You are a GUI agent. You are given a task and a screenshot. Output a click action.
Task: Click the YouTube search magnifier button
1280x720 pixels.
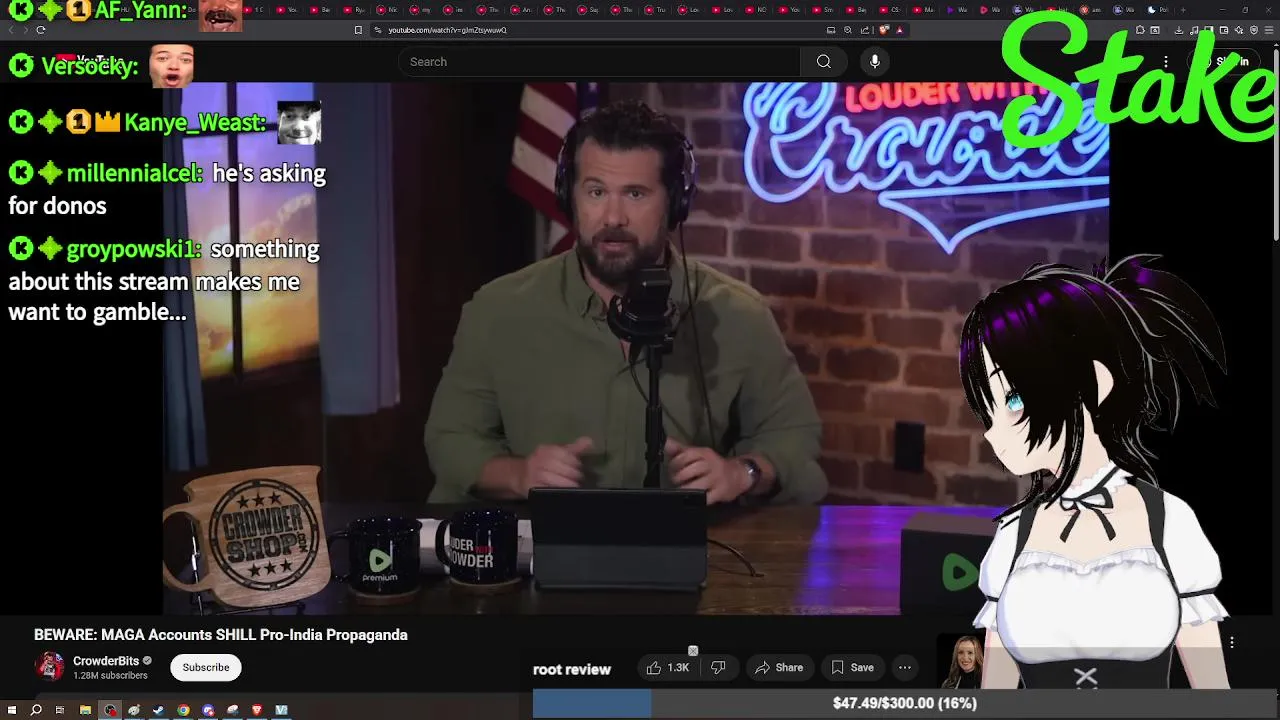[824, 62]
